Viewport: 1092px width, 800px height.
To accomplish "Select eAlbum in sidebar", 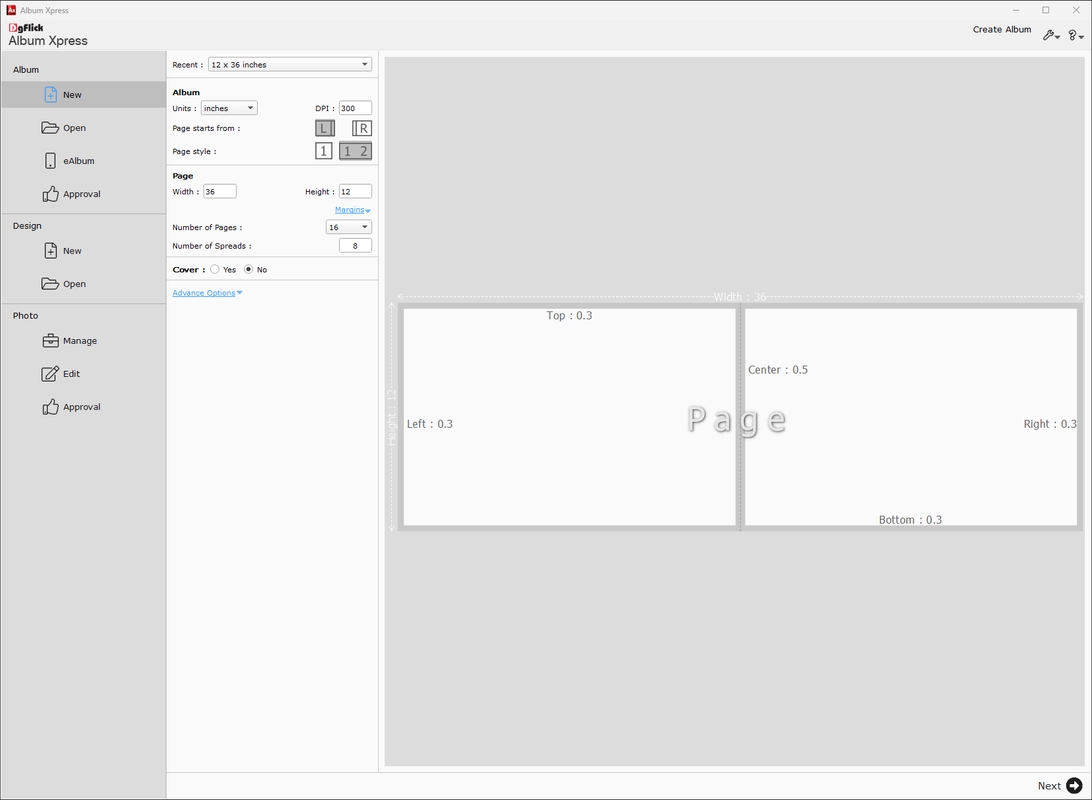I will coord(84,161).
